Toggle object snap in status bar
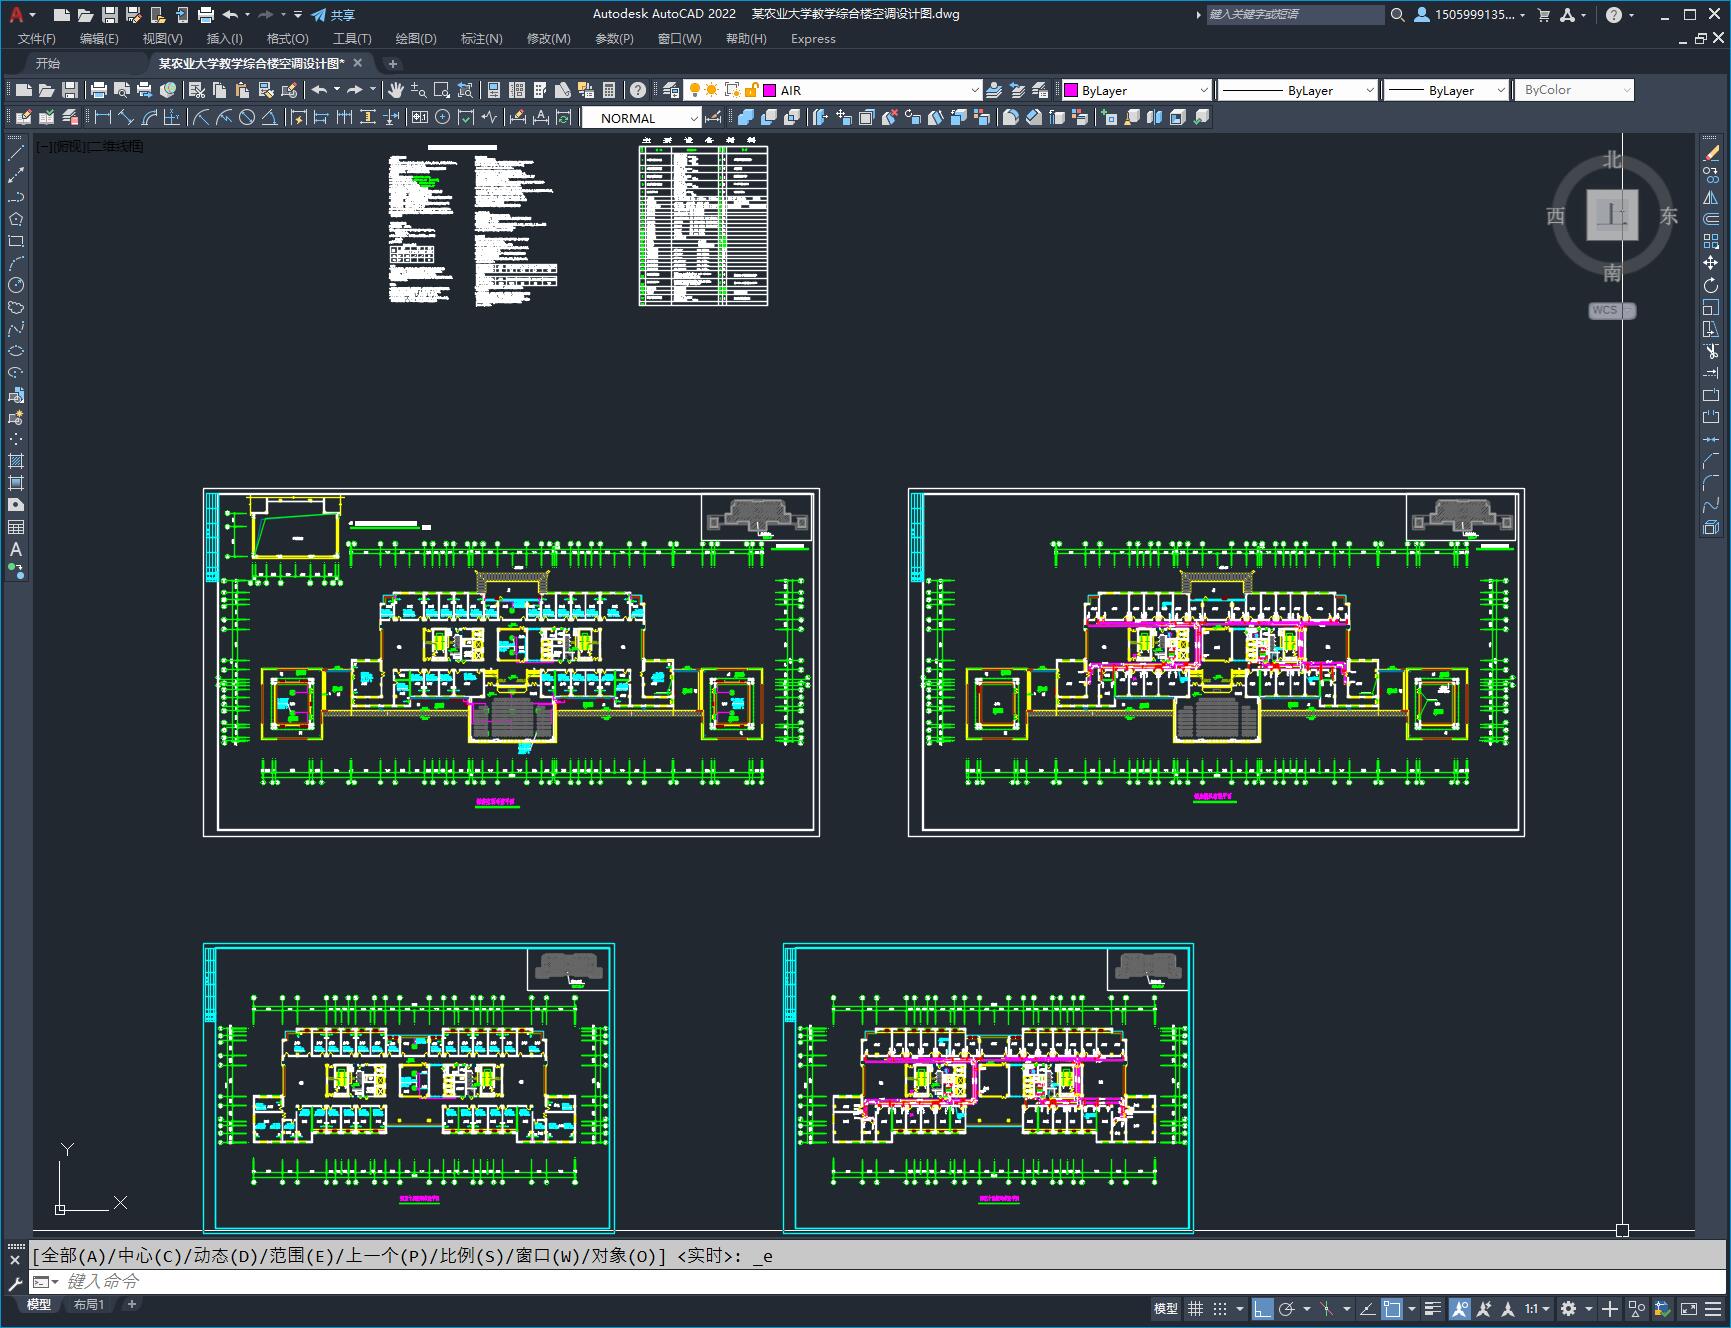The width and height of the screenshot is (1731, 1328). (1392, 1308)
